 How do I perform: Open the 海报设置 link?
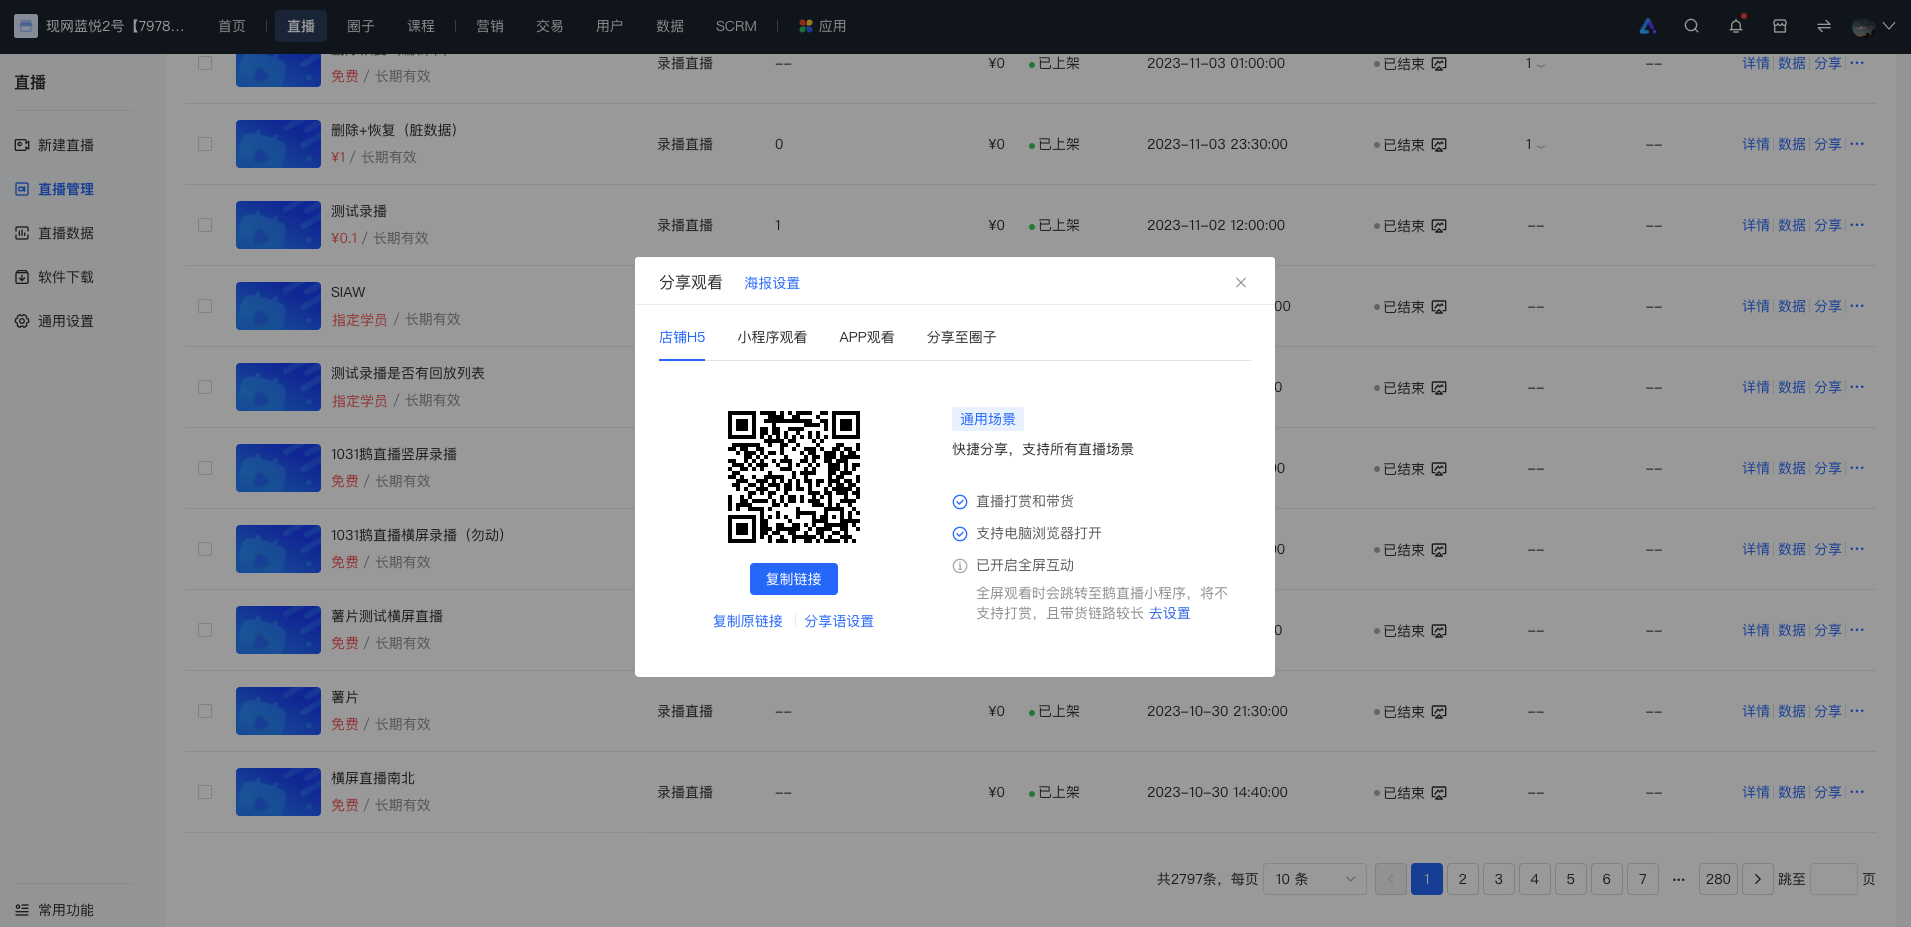772,283
